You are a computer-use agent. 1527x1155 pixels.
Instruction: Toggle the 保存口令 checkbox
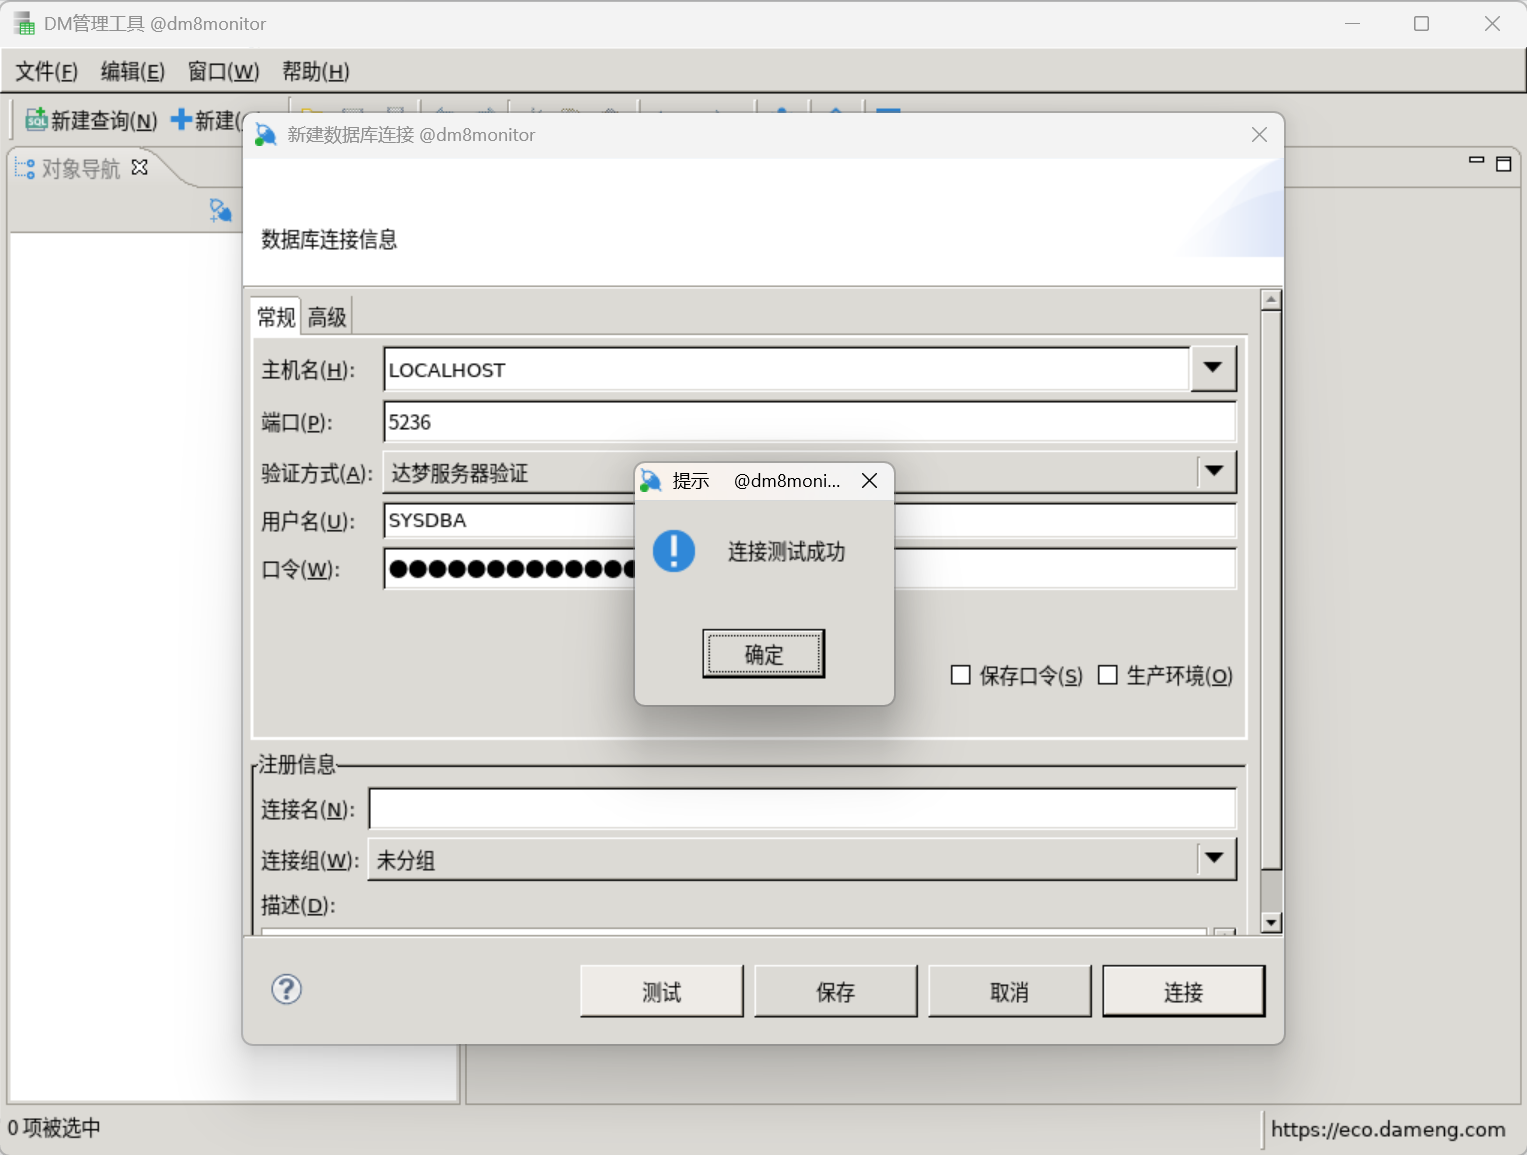coord(961,675)
